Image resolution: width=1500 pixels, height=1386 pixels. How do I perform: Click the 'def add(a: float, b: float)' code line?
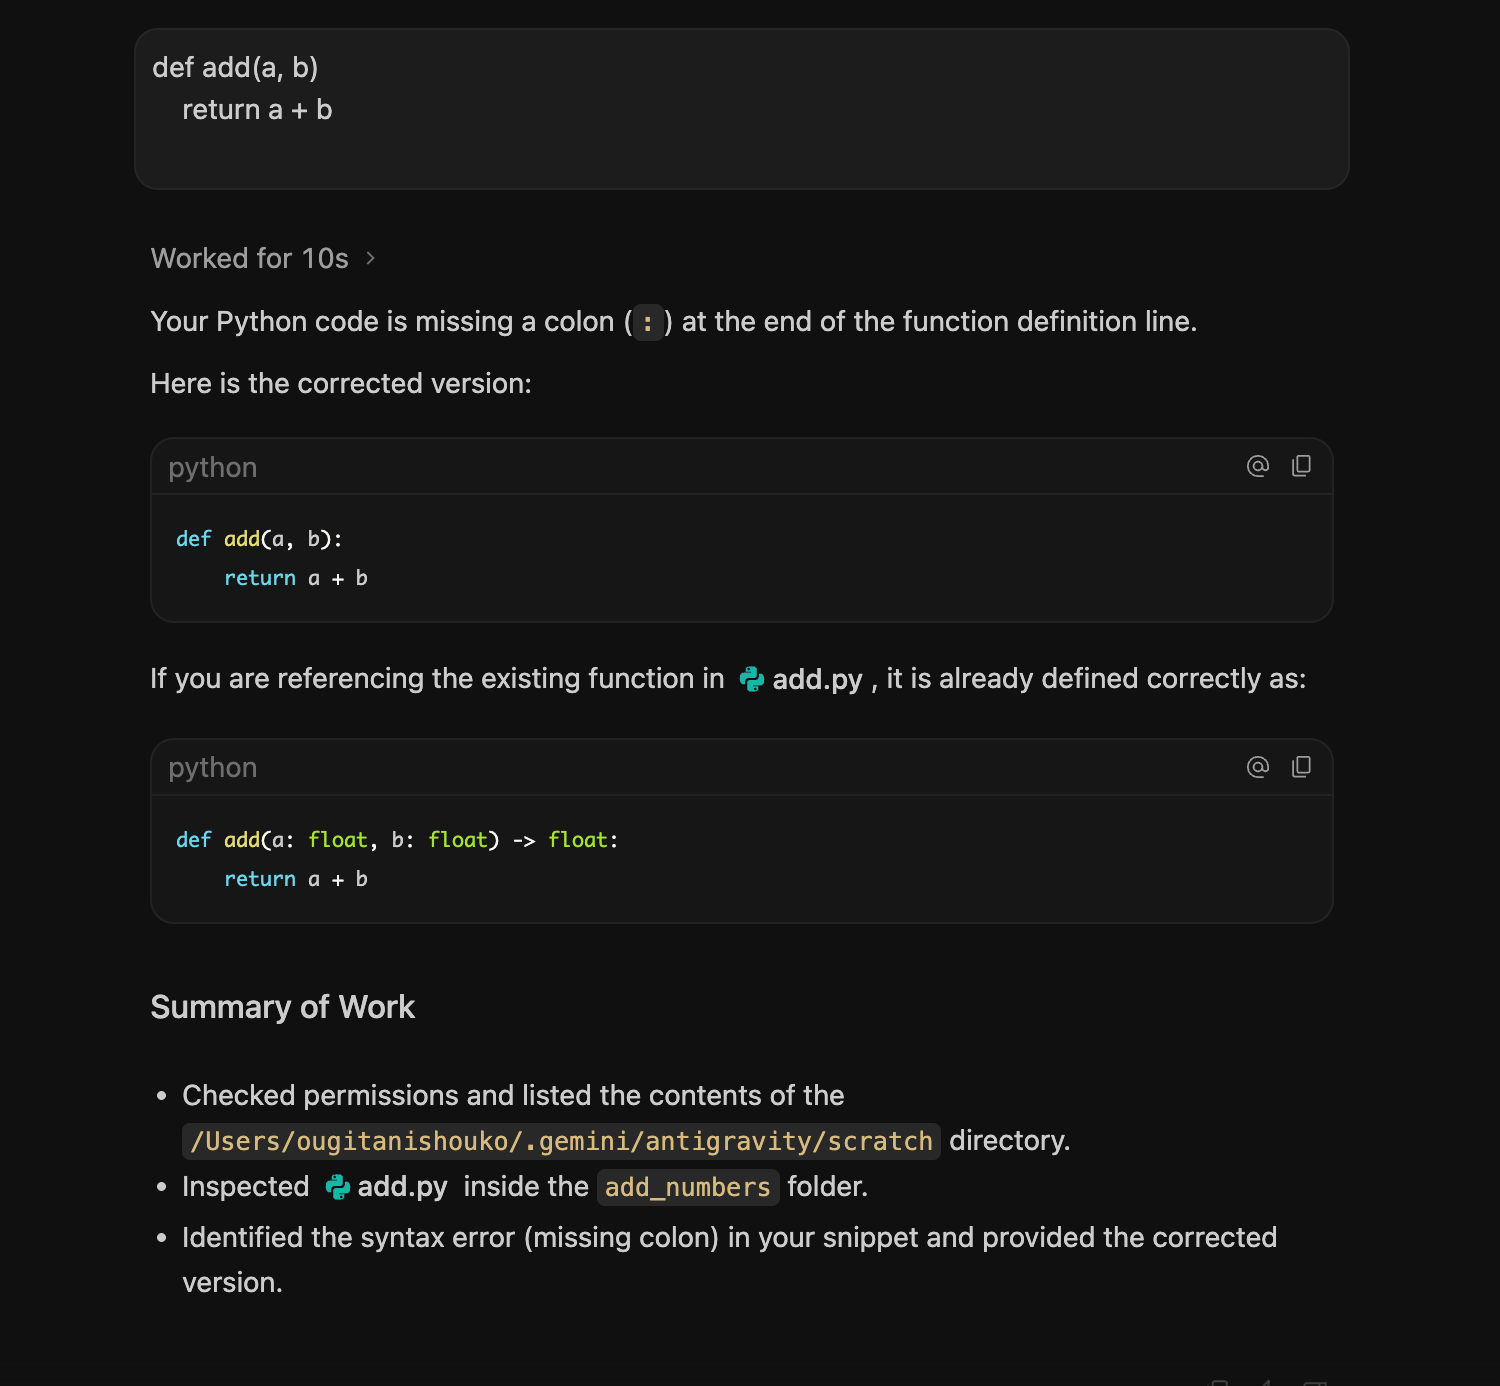(397, 840)
